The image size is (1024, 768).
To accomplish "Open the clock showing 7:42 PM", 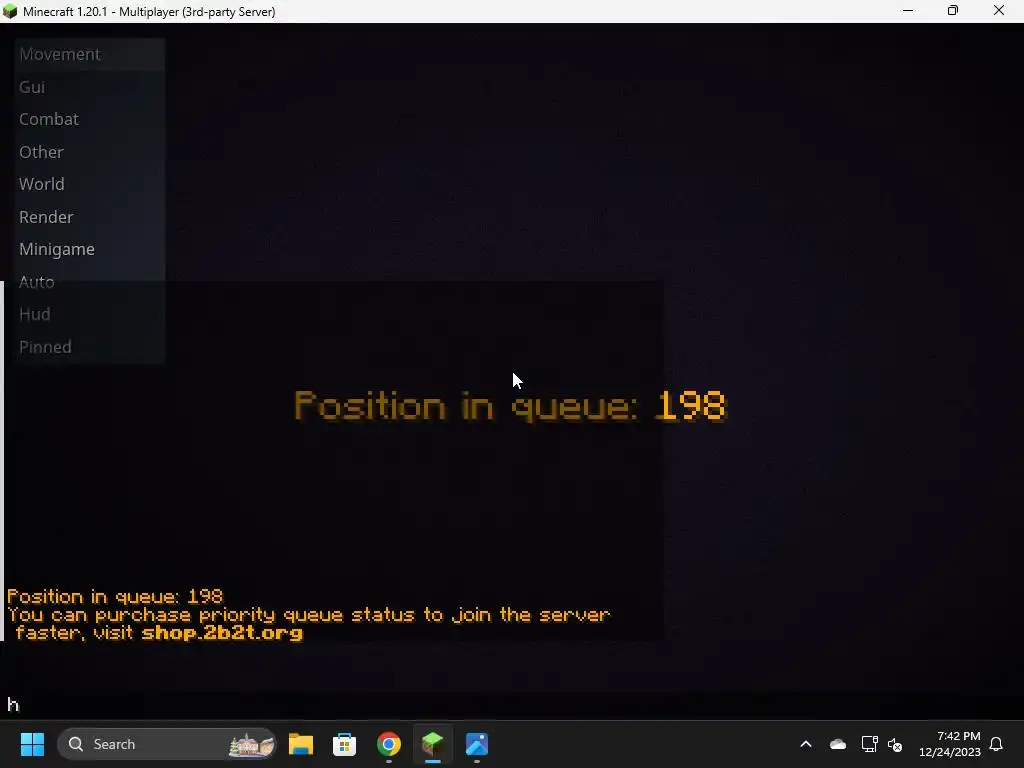I will pyautogui.click(x=950, y=744).
